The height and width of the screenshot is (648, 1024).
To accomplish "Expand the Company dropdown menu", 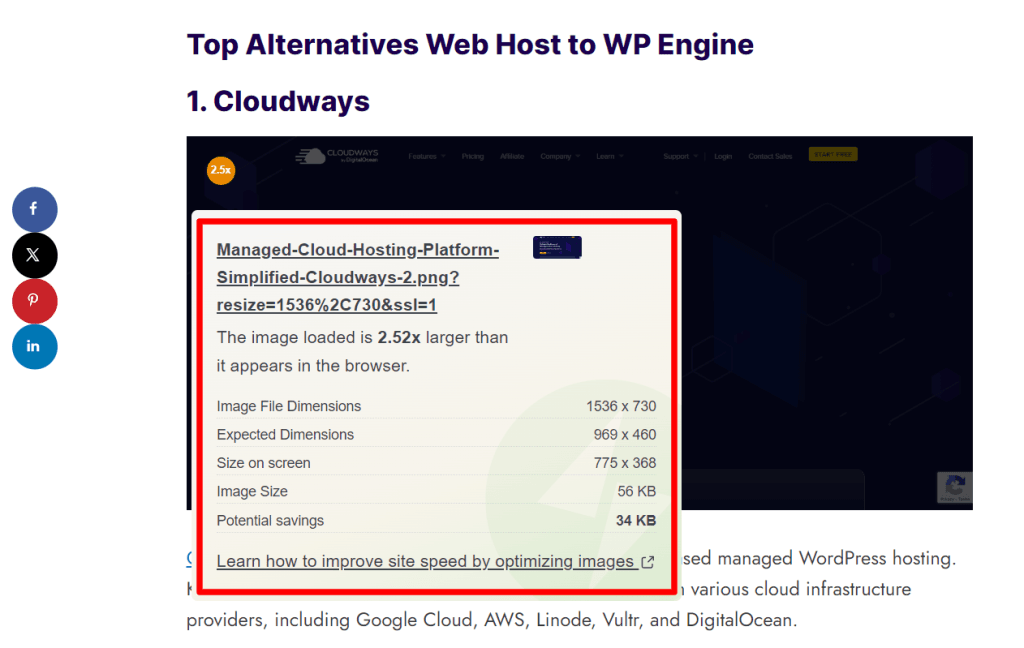I will pos(560,156).
